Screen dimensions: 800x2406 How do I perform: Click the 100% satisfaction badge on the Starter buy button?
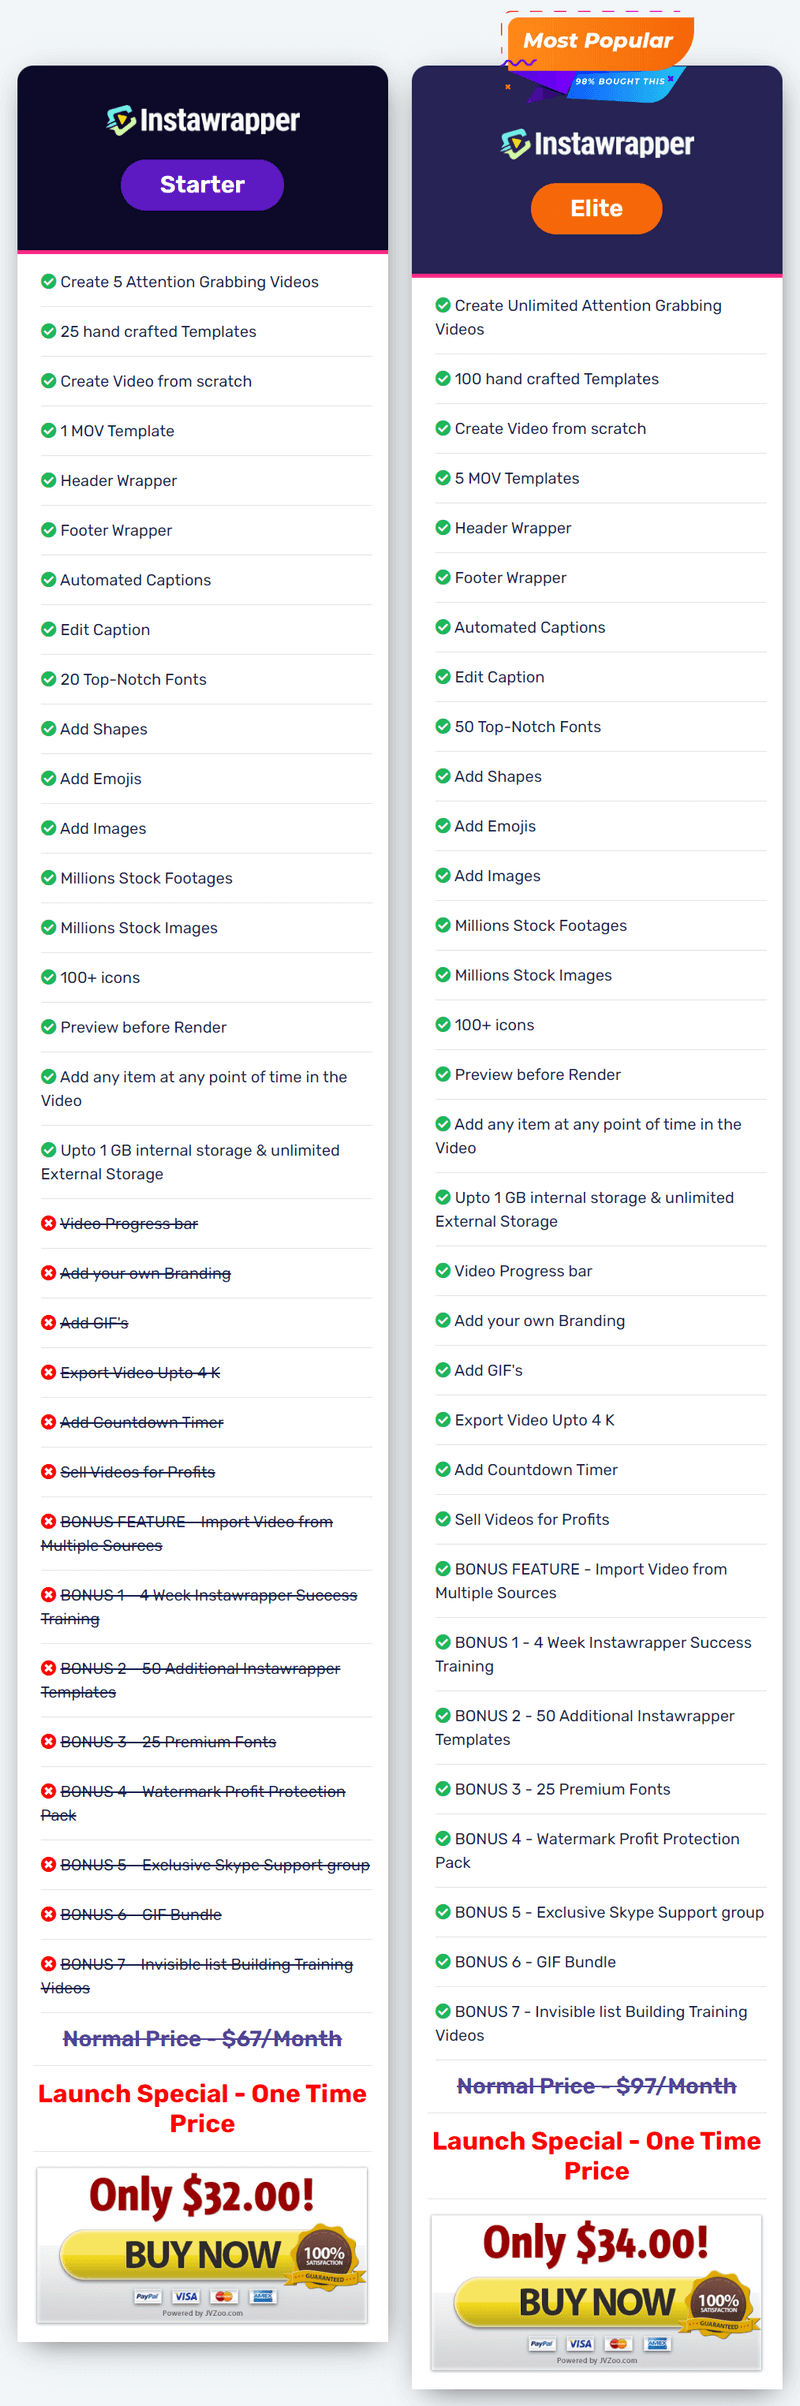coord(326,2256)
